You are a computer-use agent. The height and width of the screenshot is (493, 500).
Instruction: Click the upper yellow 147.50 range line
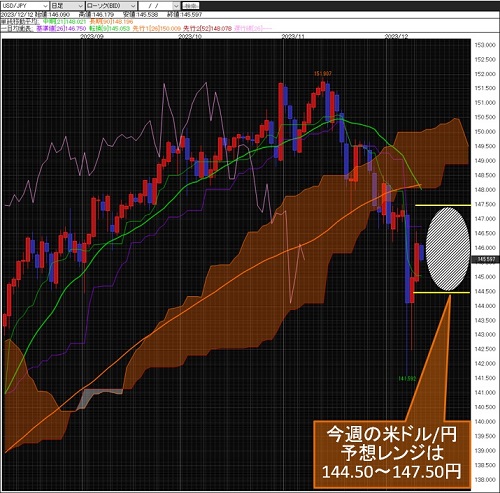[x=443, y=205]
